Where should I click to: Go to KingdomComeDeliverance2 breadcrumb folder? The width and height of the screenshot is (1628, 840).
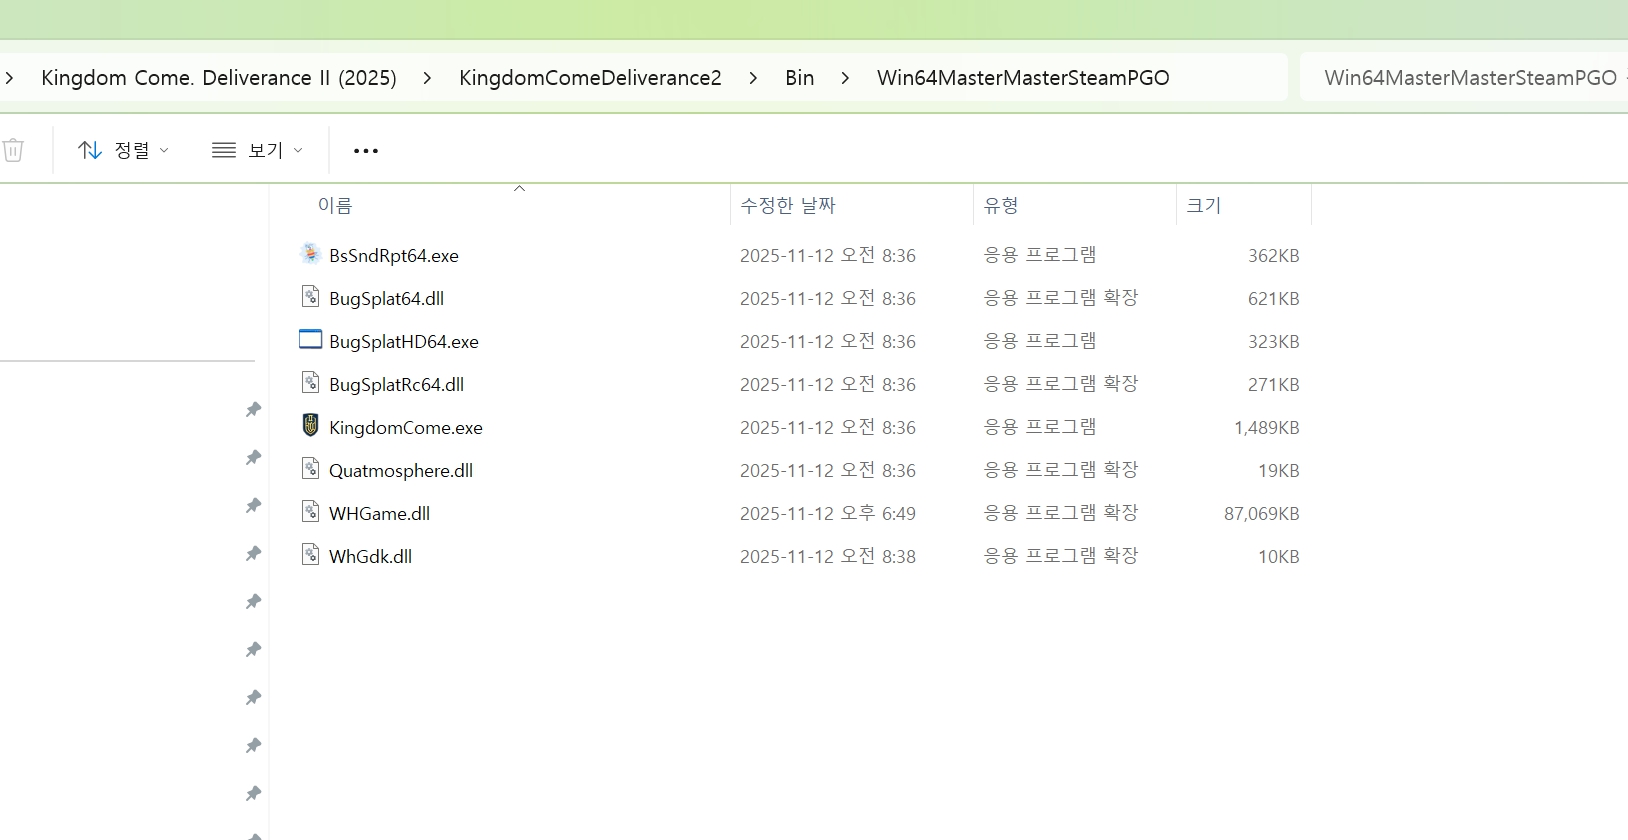pos(590,78)
